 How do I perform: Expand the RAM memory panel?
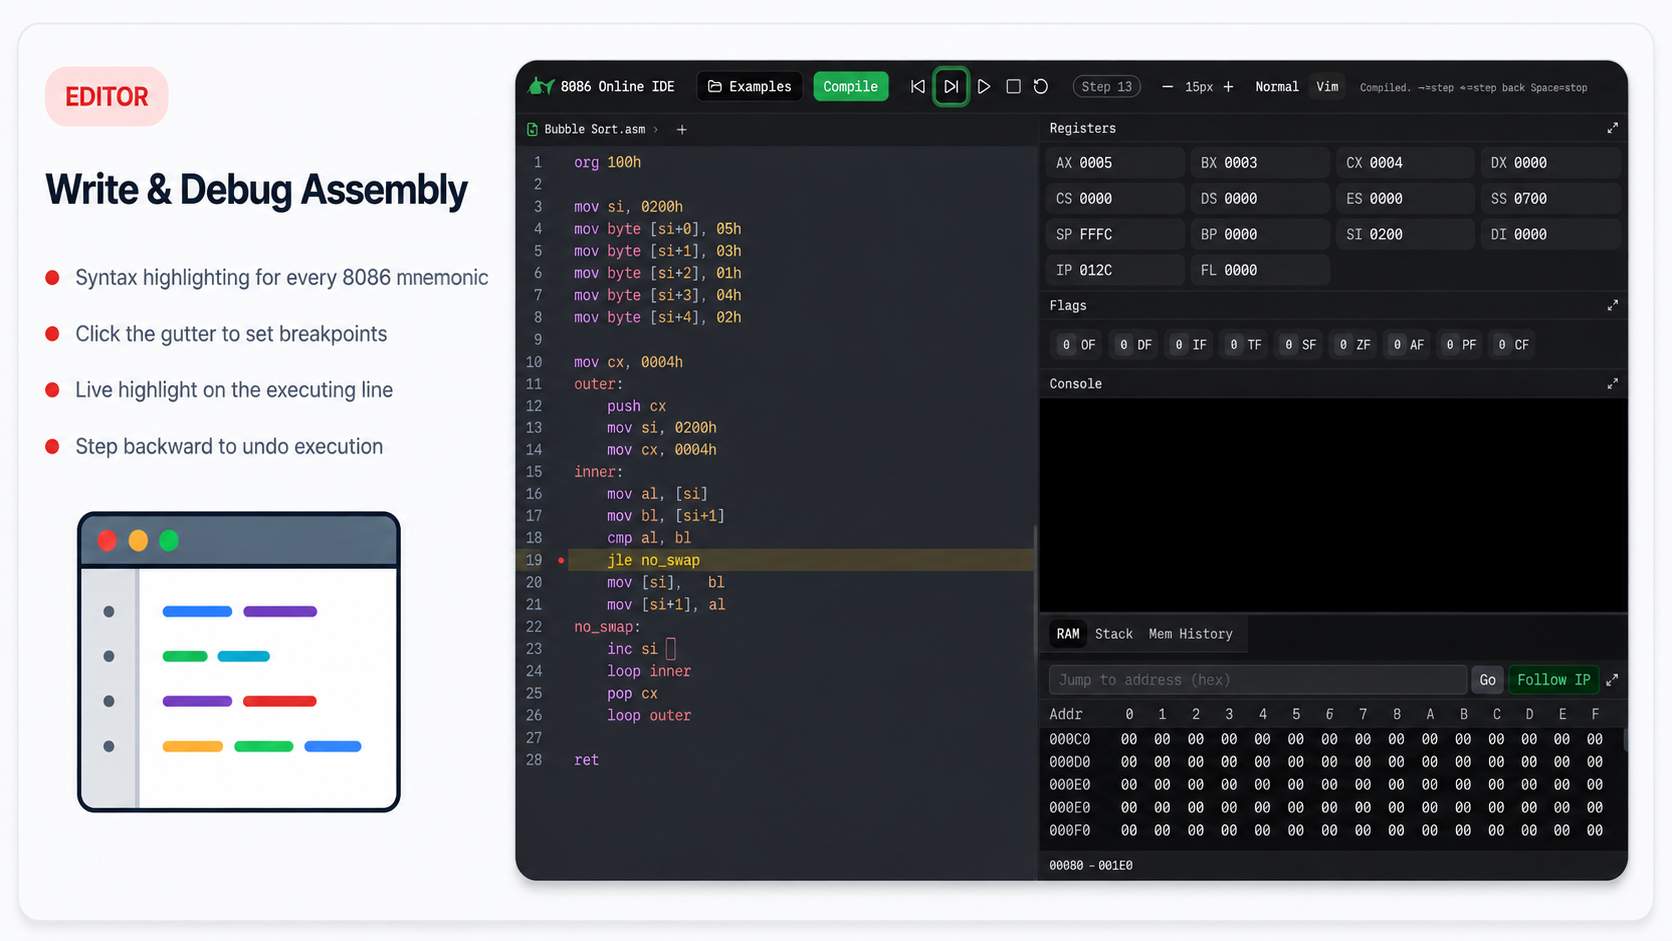(x=1612, y=680)
